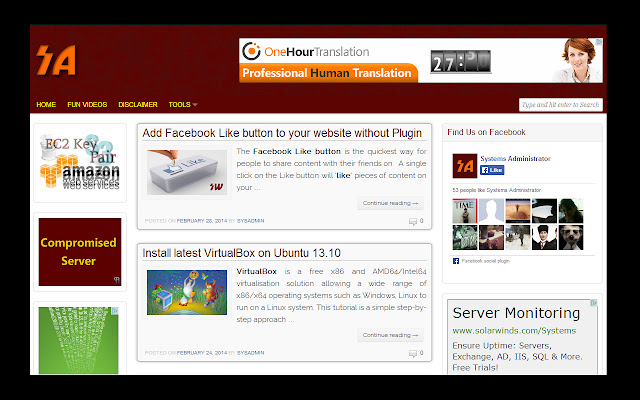Click the Facebook icon beside social plugin
640x400 pixels.
coord(456,261)
